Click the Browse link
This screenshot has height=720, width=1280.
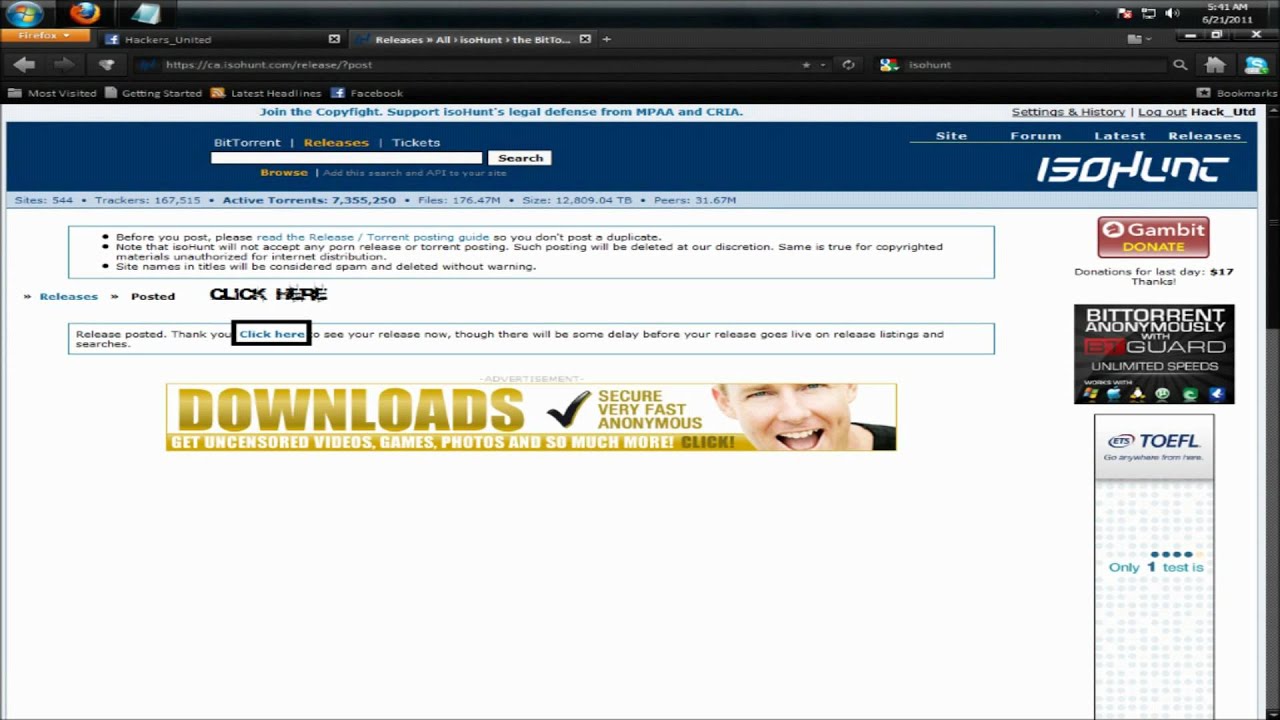pyautogui.click(x=284, y=172)
